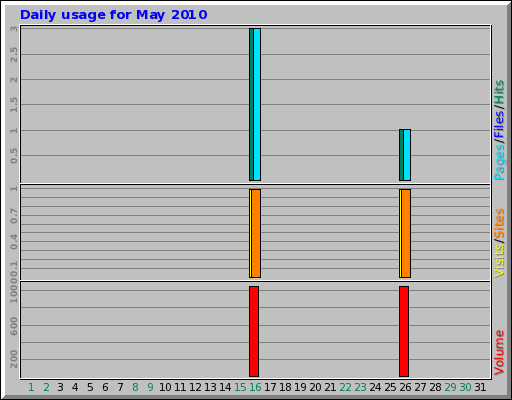The image size is (512, 400).
Task: Click the 'Sites' legend label
Action: coord(499,223)
